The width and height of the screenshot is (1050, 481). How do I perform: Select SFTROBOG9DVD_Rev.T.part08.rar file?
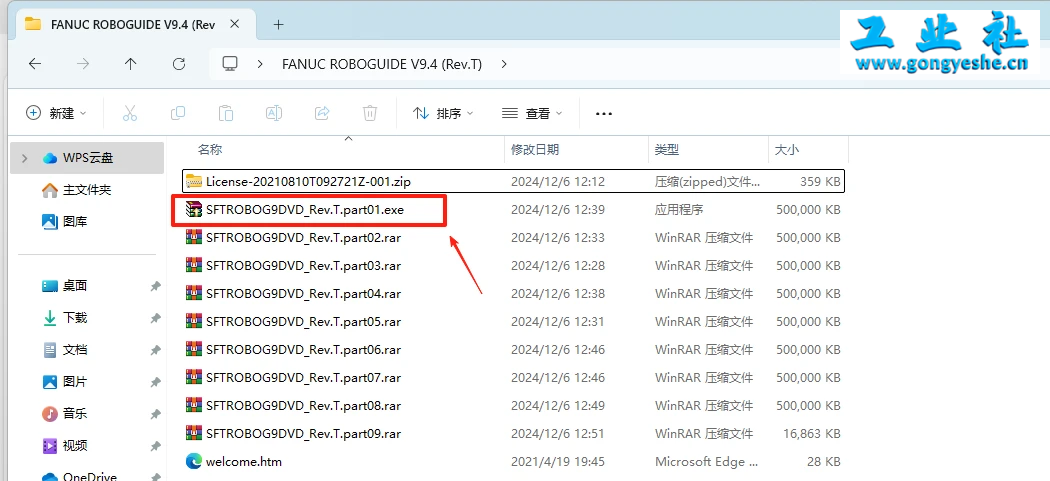[514, 405]
